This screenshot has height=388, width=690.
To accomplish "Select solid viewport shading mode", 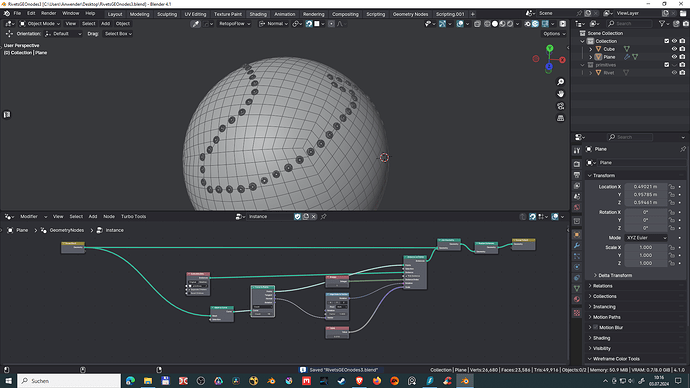I will (x=495, y=24).
